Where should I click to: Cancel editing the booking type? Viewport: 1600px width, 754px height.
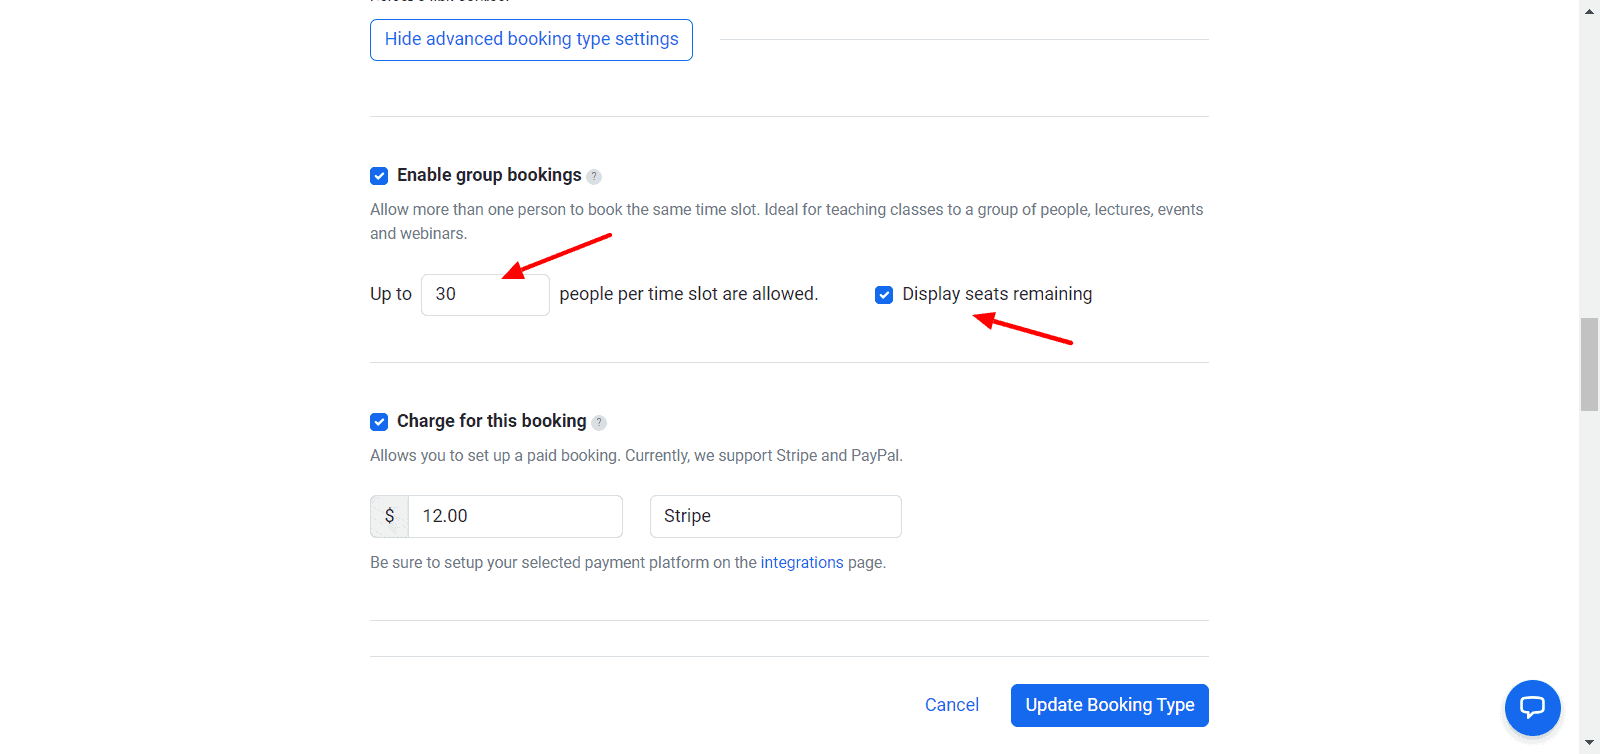click(951, 705)
